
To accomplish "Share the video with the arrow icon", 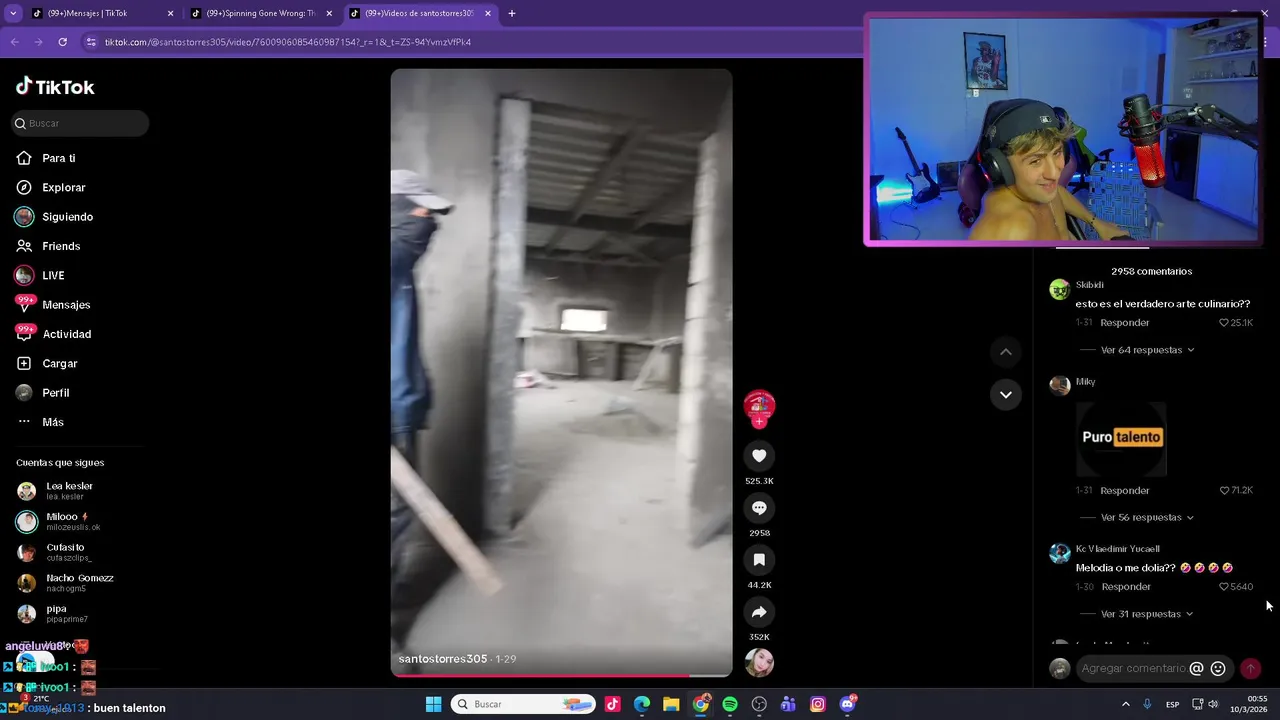I will coord(759,612).
